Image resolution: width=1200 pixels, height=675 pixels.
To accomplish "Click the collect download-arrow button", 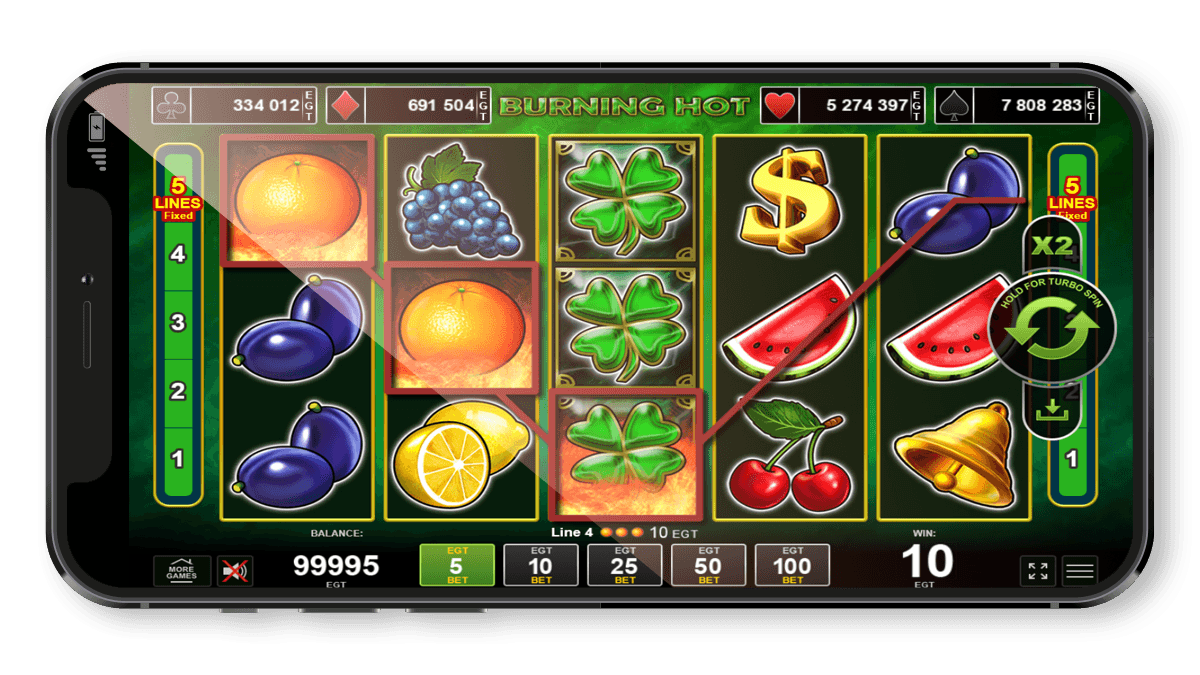I will (1051, 410).
